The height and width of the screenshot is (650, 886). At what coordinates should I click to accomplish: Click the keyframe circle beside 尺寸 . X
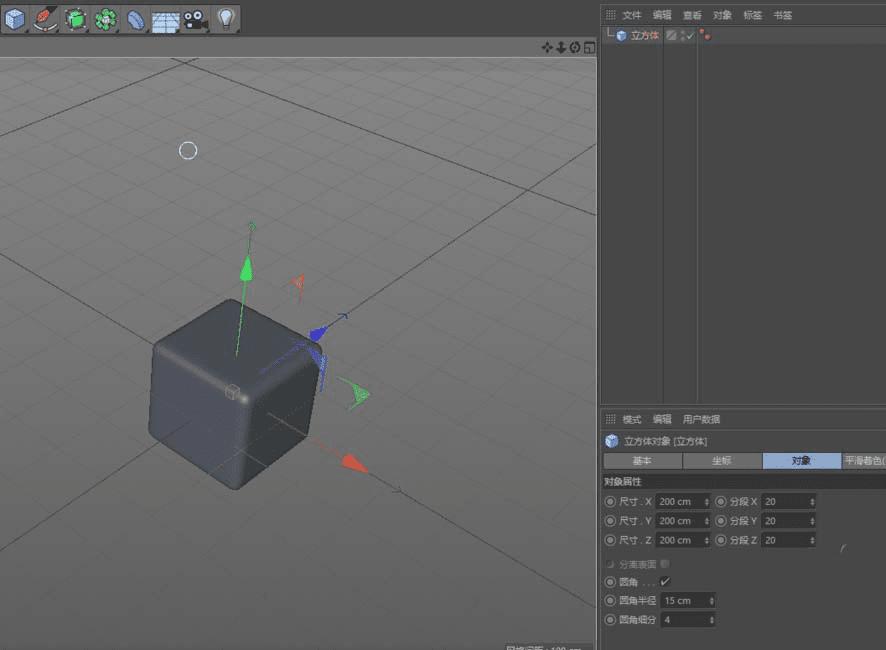pyautogui.click(x=610, y=501)
